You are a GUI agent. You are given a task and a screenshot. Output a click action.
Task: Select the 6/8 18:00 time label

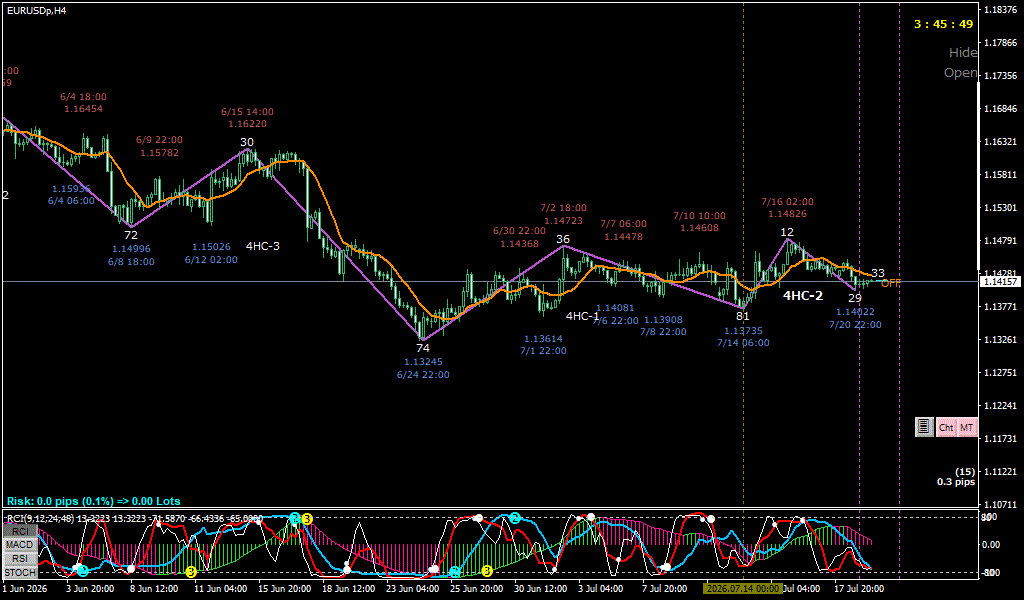pyautogui.click(x=131, y=262)
